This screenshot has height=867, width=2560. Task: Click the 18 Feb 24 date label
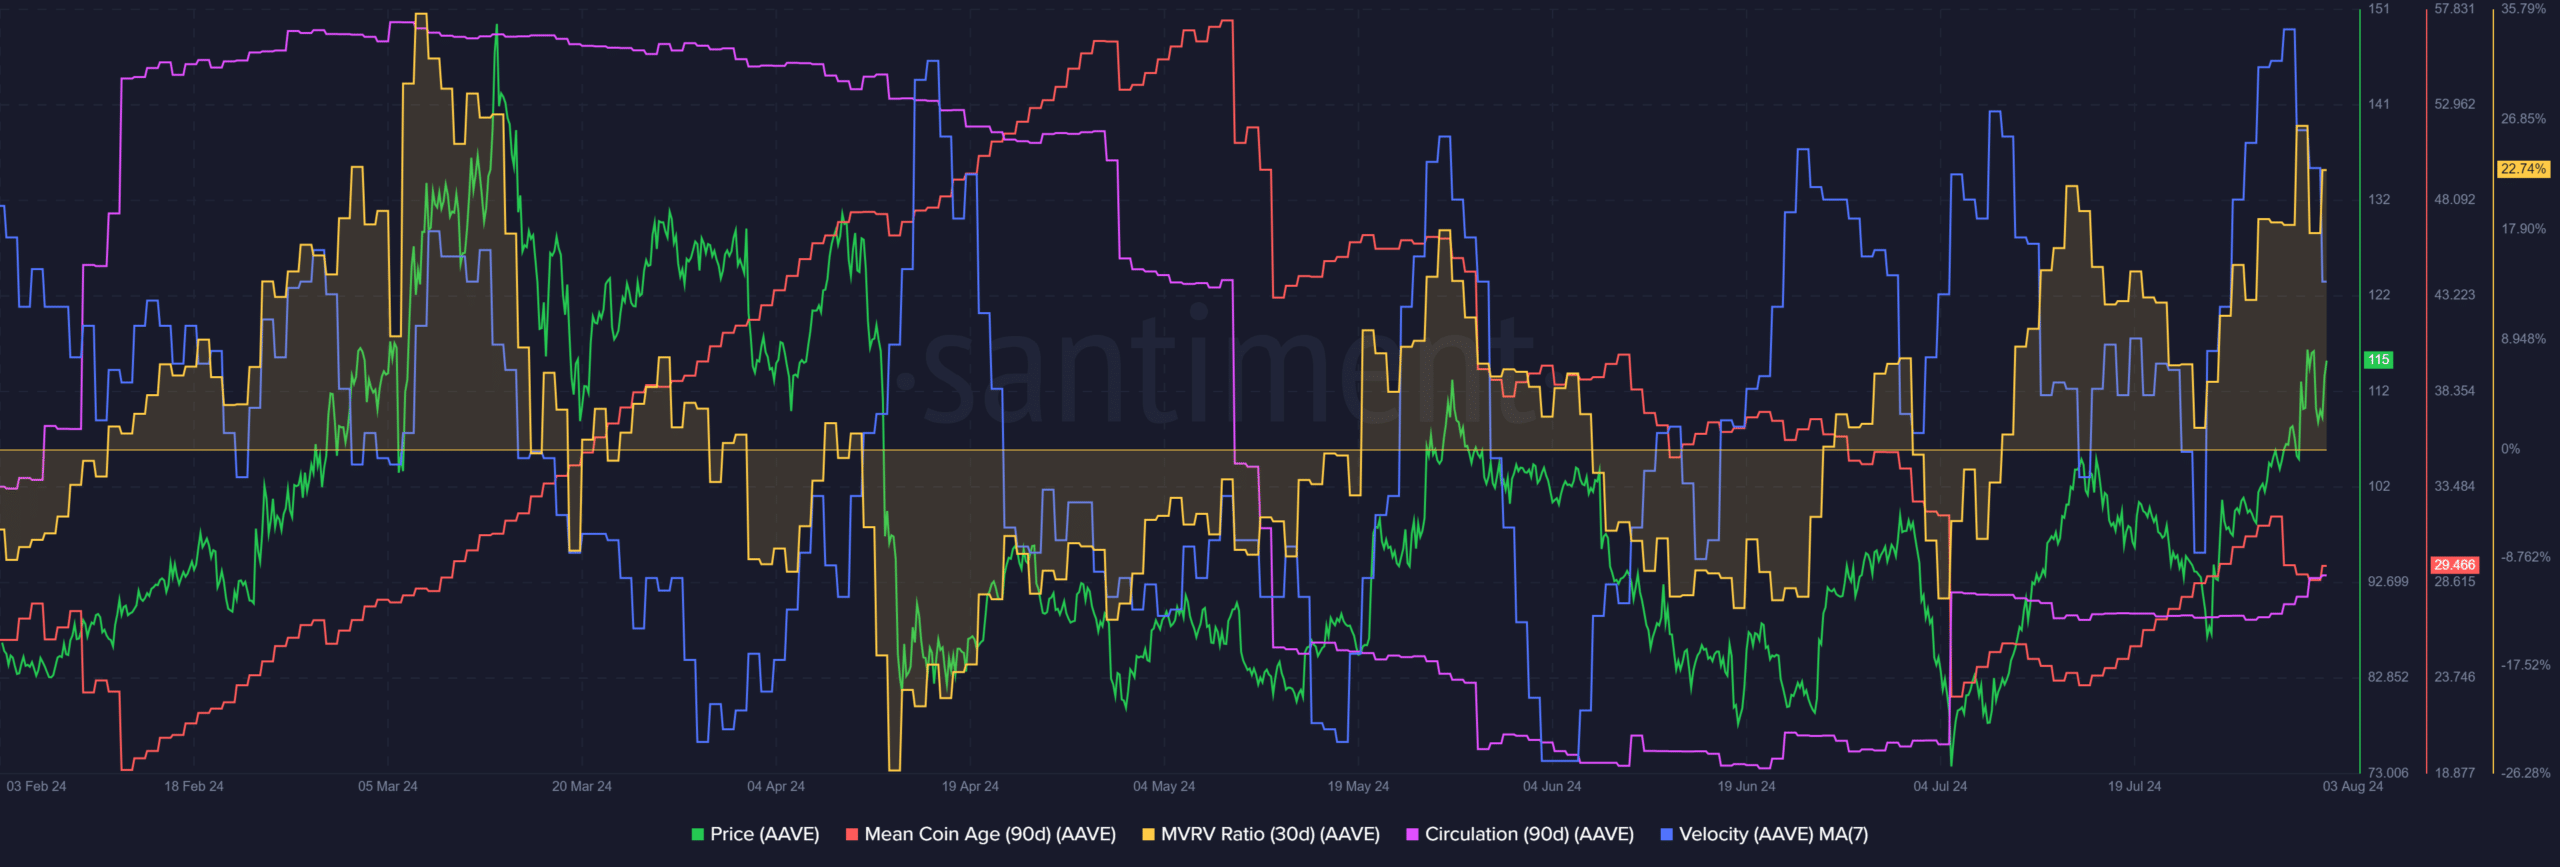pos(194,786)
